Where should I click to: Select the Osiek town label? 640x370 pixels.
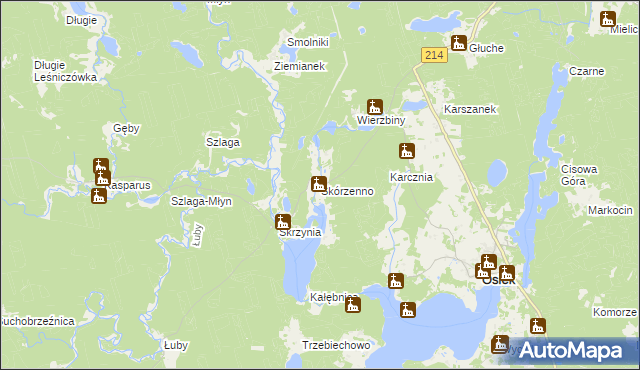[x=498, y=281]
